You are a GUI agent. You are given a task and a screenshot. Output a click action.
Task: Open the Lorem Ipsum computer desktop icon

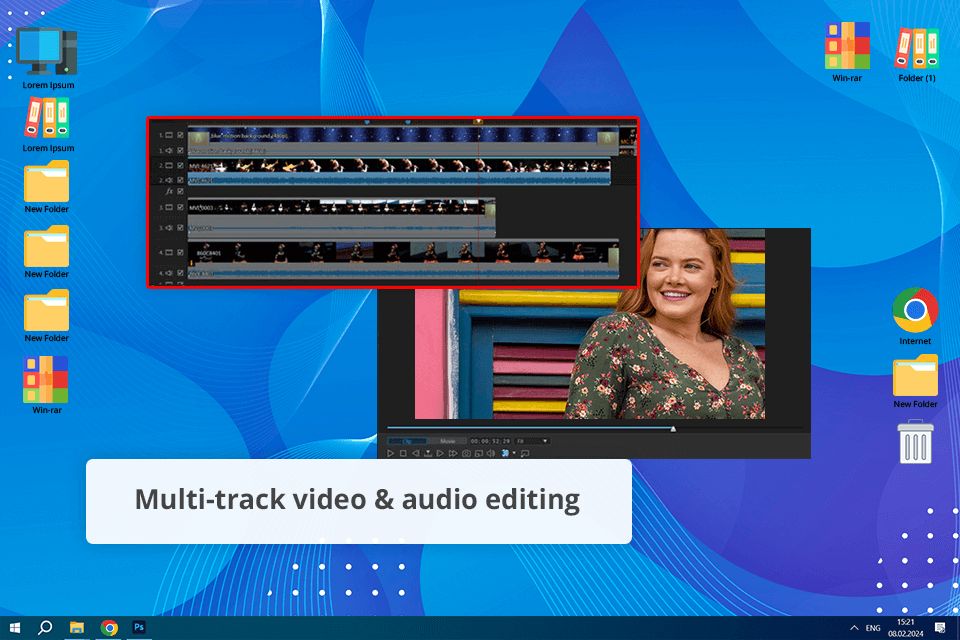pos(47,59)
